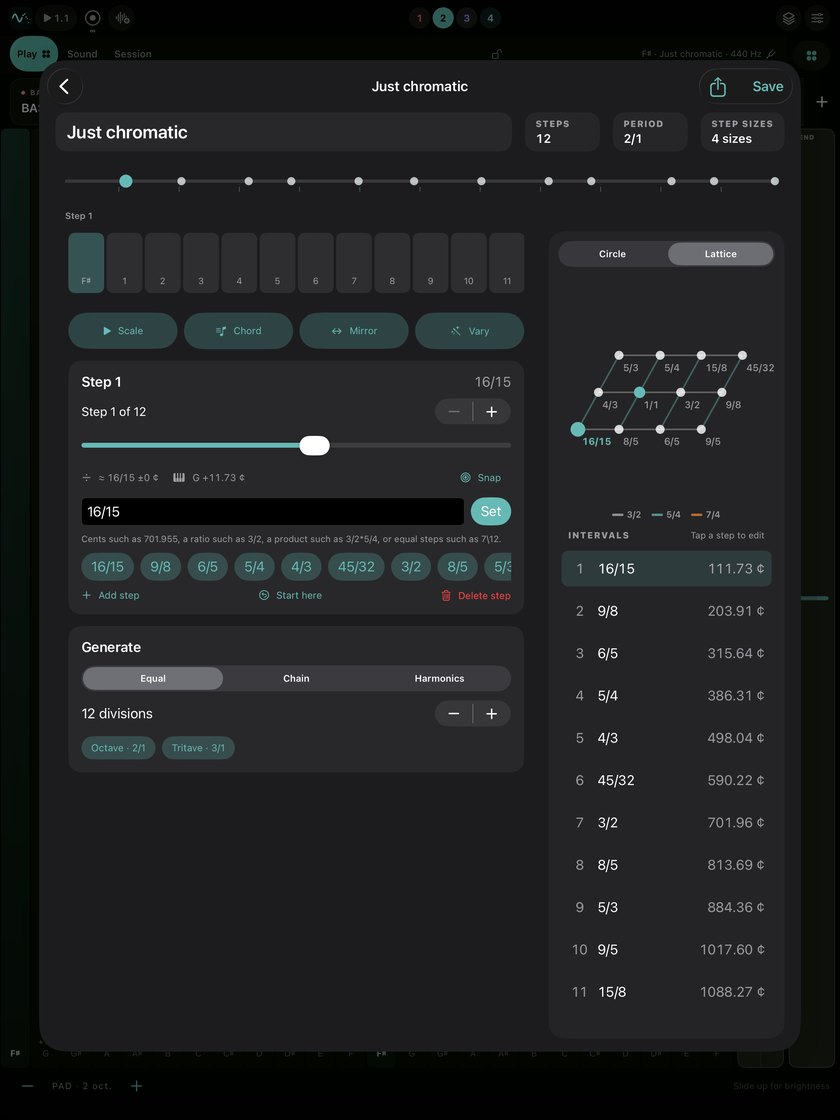Increase the 12 divisions count
Screen dimensions: 840x1120
(492, 714)
